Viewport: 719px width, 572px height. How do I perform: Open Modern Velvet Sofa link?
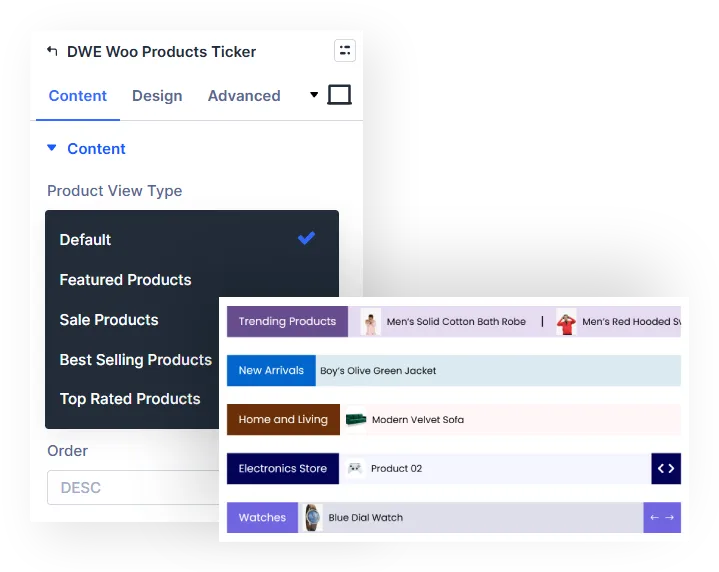(x=418, y=420)
